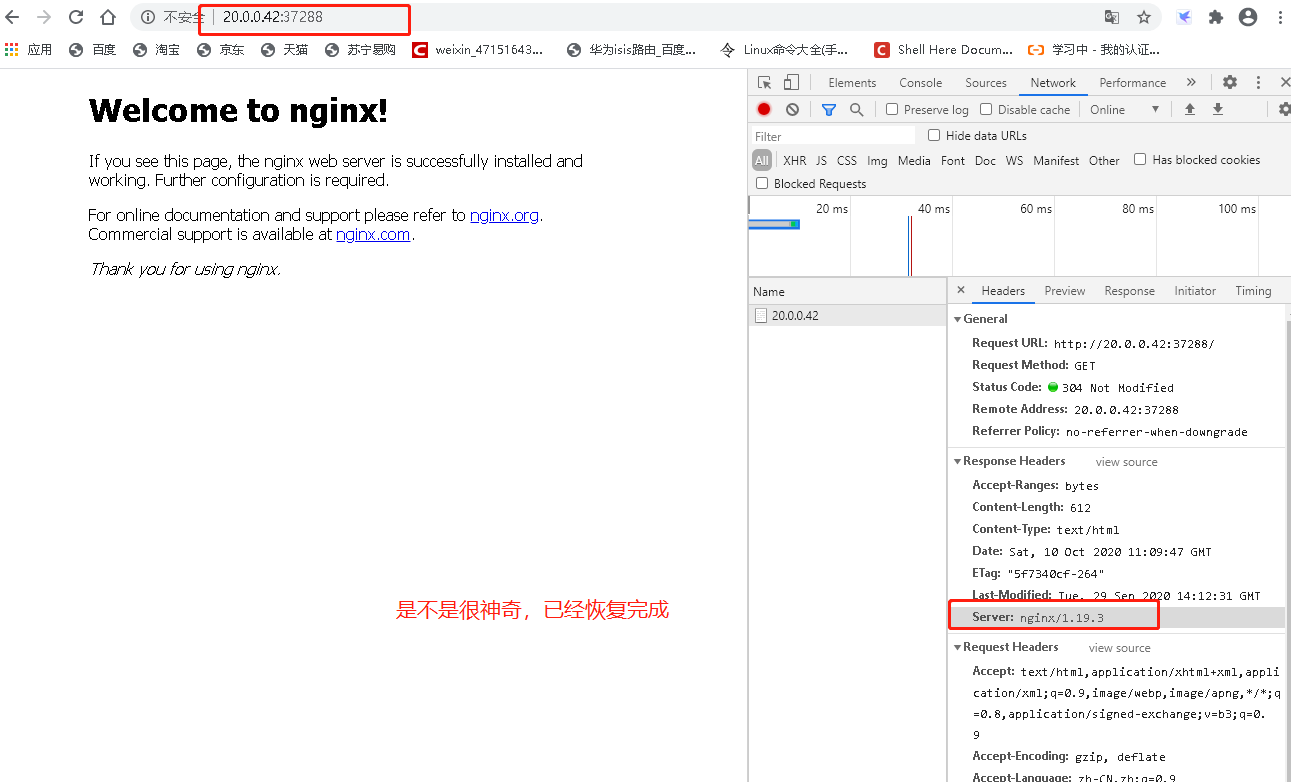Open the Response tab of request
This screenshot has width=1291, height=782.
[x=1129, y=291]
